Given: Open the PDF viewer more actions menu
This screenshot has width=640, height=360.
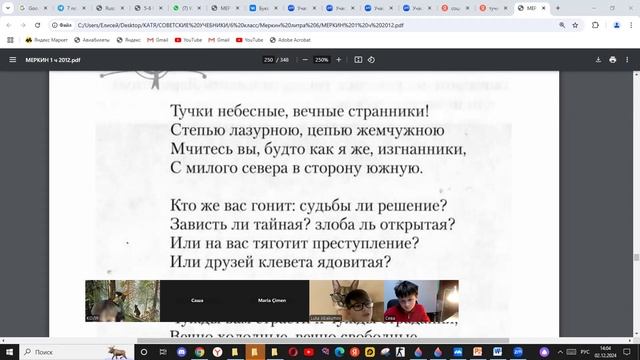Looking at the screenshot, I should click(627, 60).
